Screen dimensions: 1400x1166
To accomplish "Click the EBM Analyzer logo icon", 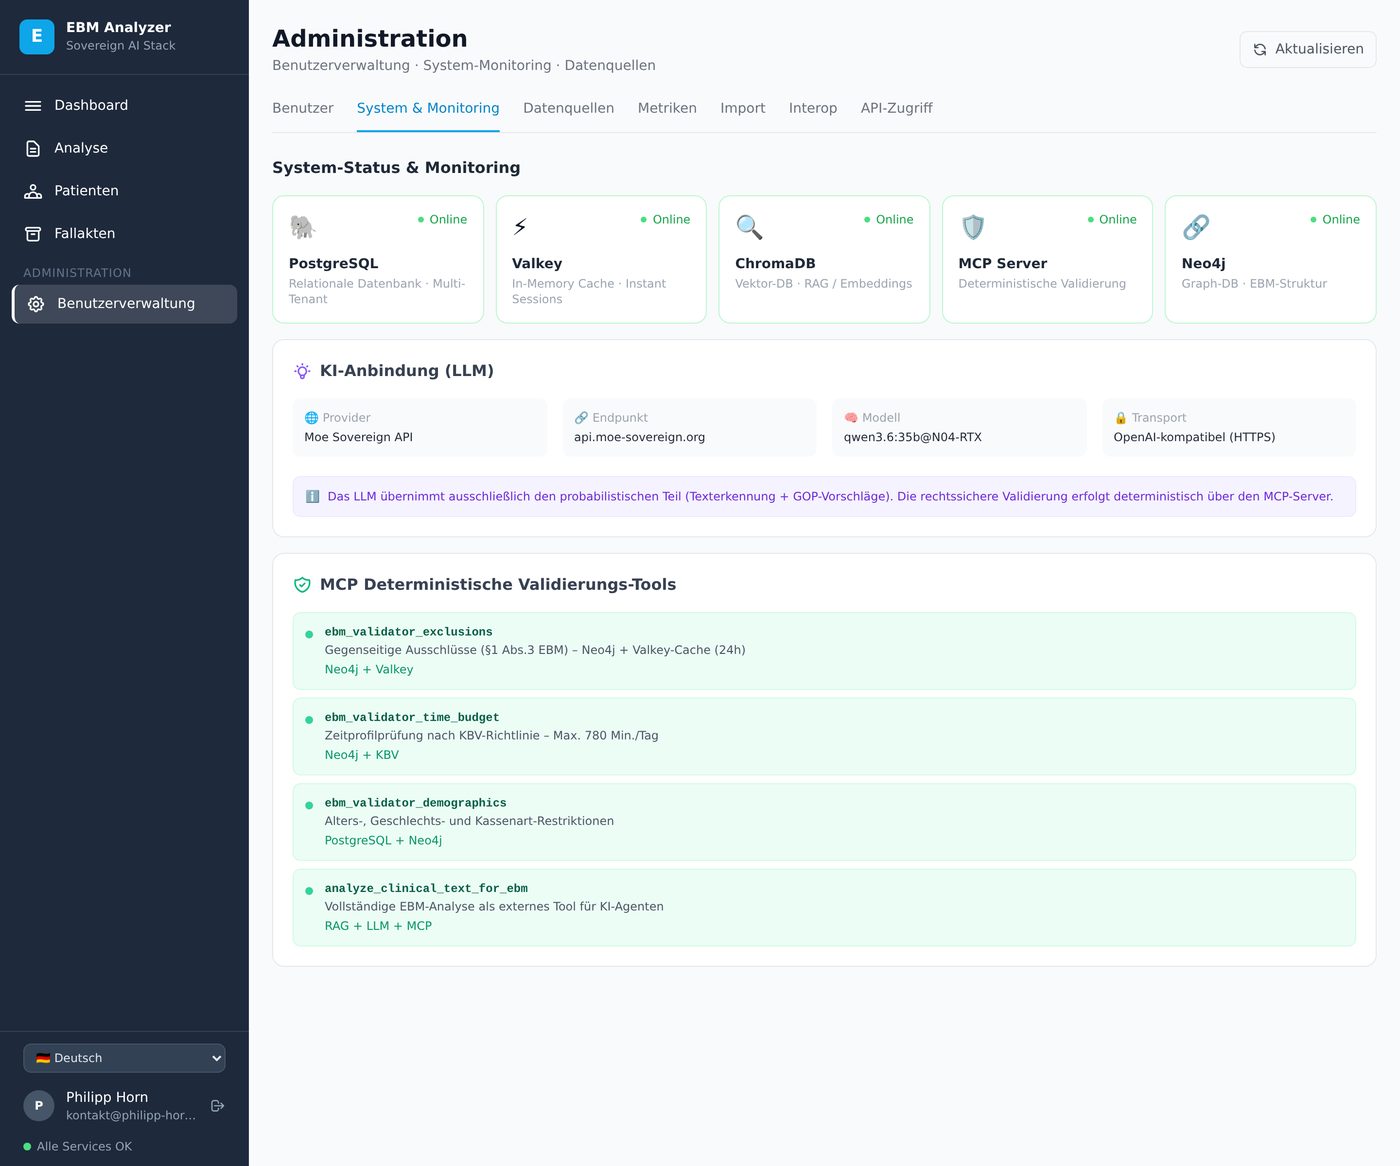I will pos(37,37).
